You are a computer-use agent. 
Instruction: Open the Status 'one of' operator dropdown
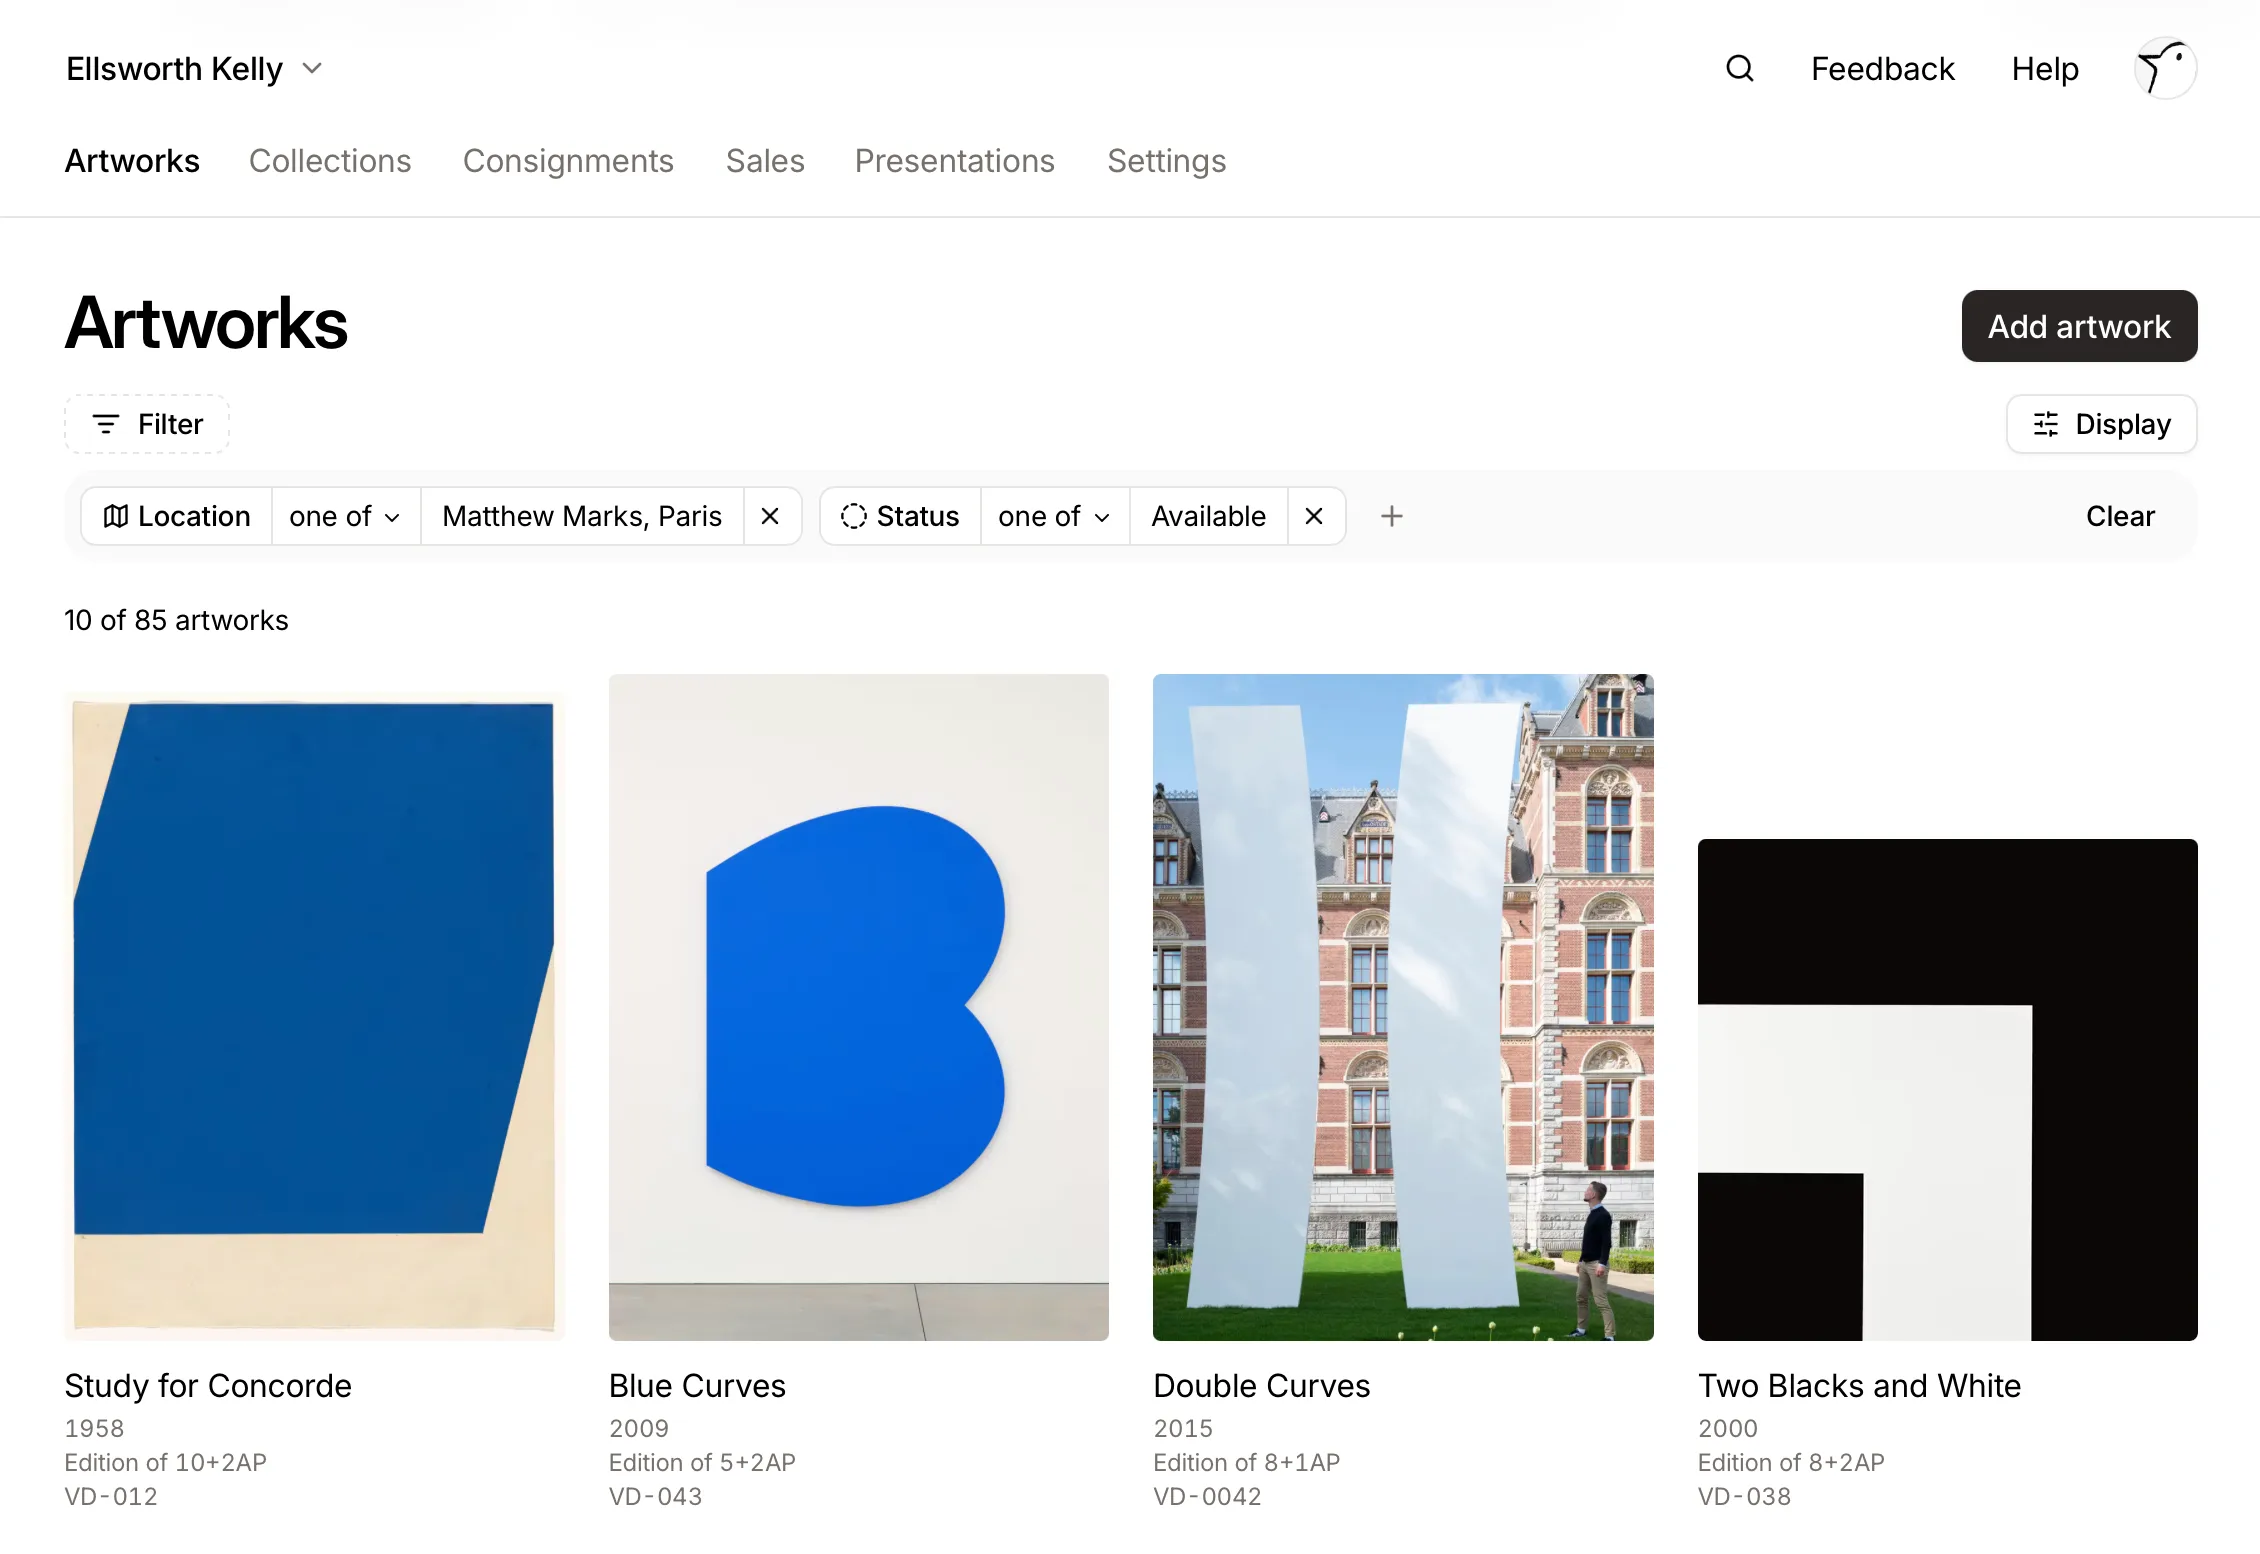pos(1054,516)
